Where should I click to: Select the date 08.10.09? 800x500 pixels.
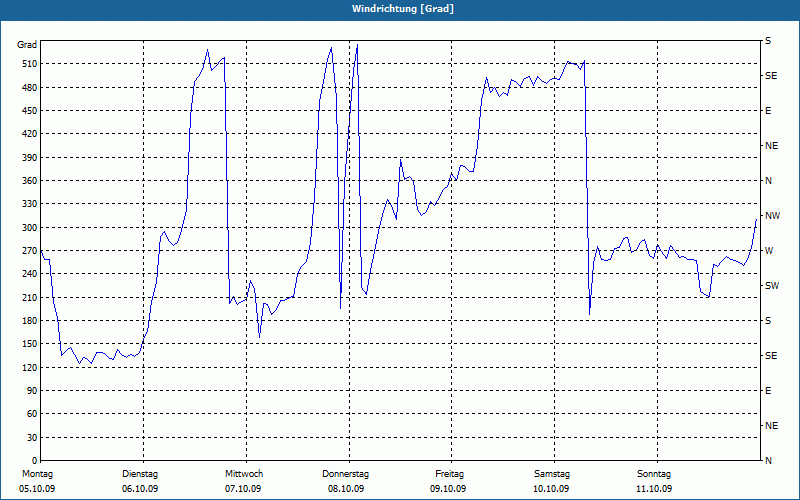pos(346,489)
